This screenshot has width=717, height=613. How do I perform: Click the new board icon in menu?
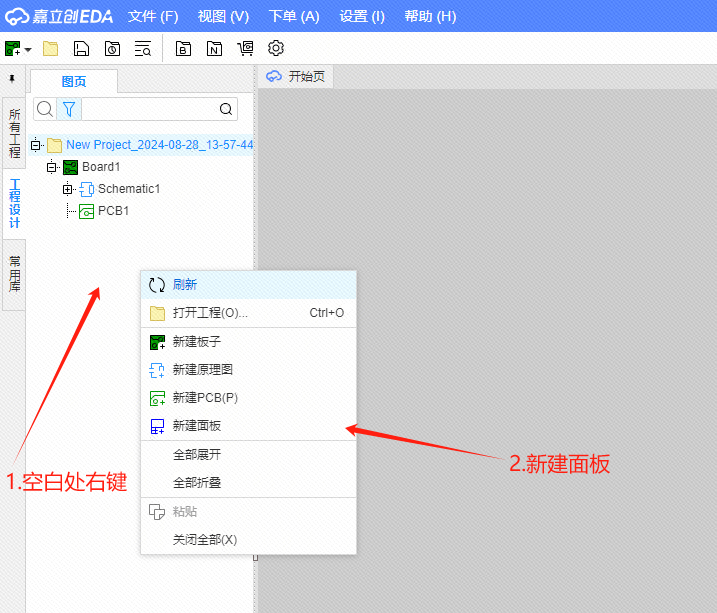(x=157, y=342)
